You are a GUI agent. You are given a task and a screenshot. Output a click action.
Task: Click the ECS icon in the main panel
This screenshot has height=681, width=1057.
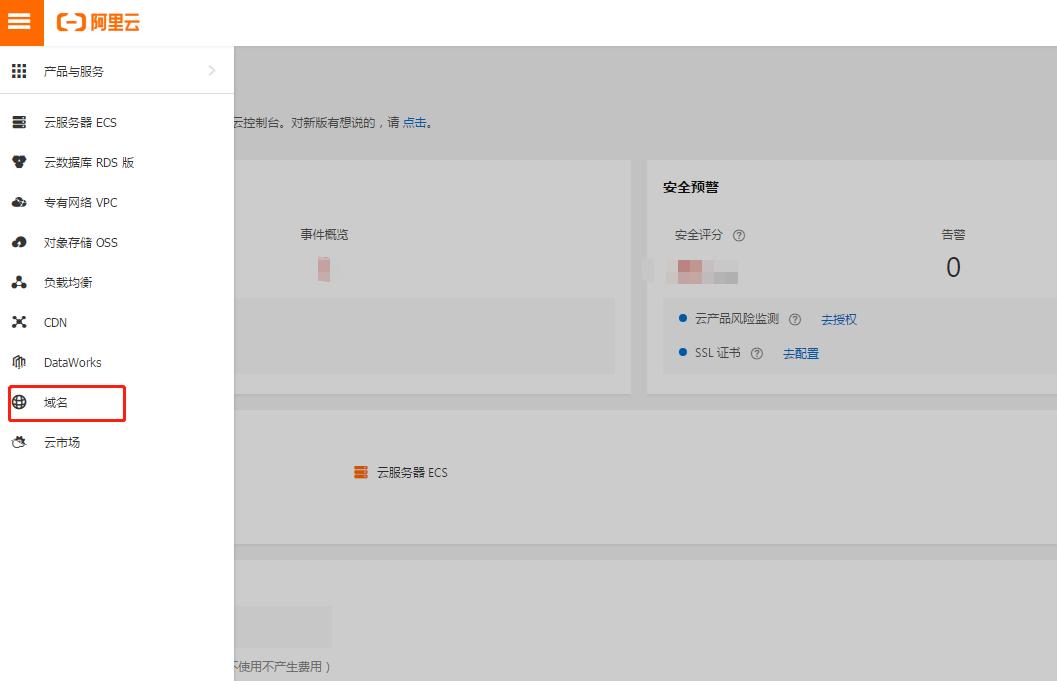[x=361, y=472]
